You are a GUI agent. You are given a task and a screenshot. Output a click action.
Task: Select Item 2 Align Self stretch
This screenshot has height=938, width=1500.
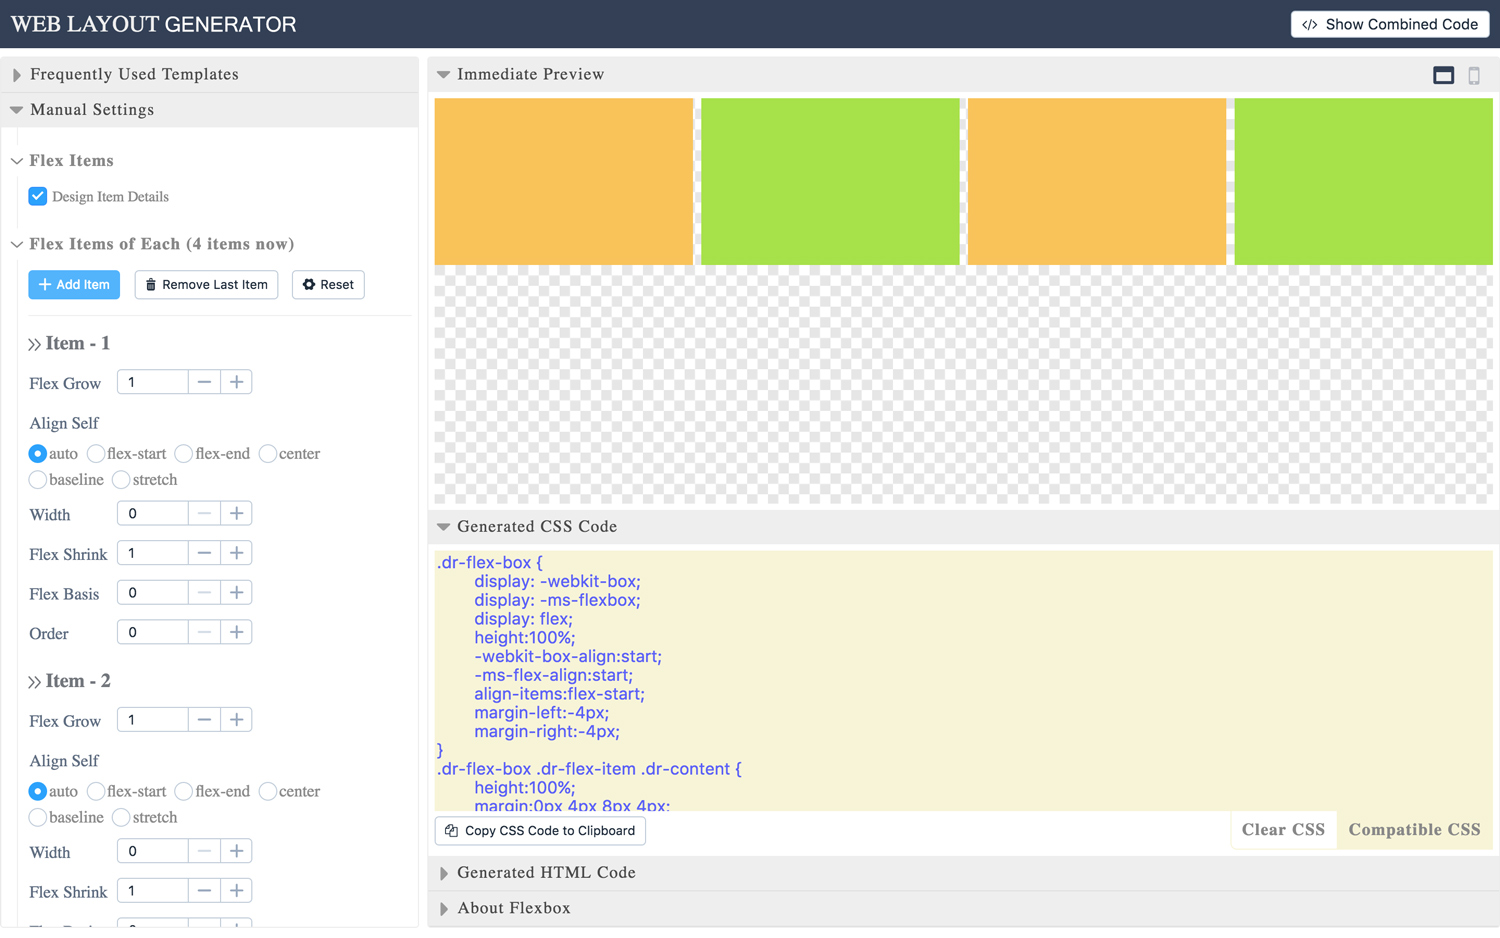122,818
